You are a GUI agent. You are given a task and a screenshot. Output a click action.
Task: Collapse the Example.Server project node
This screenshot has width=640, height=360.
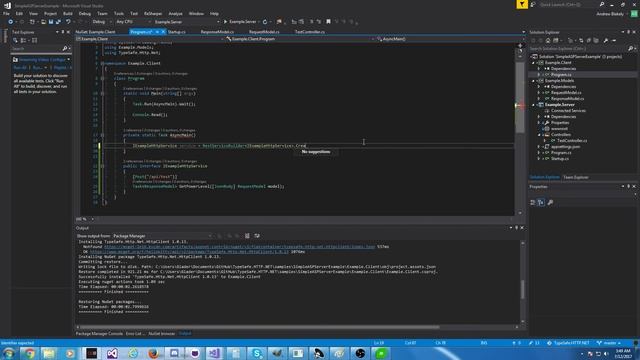coord(533,105)
